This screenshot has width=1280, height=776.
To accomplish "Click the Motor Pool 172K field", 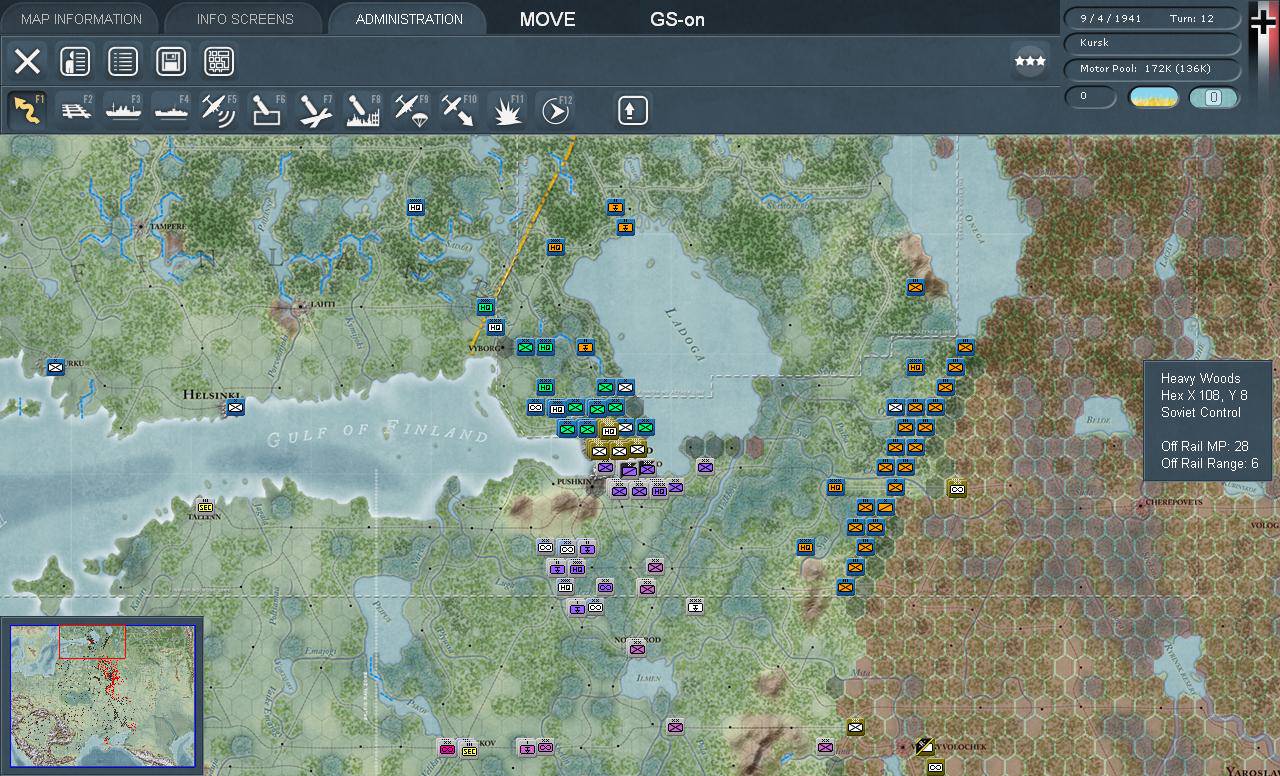I will point(1152,69).
